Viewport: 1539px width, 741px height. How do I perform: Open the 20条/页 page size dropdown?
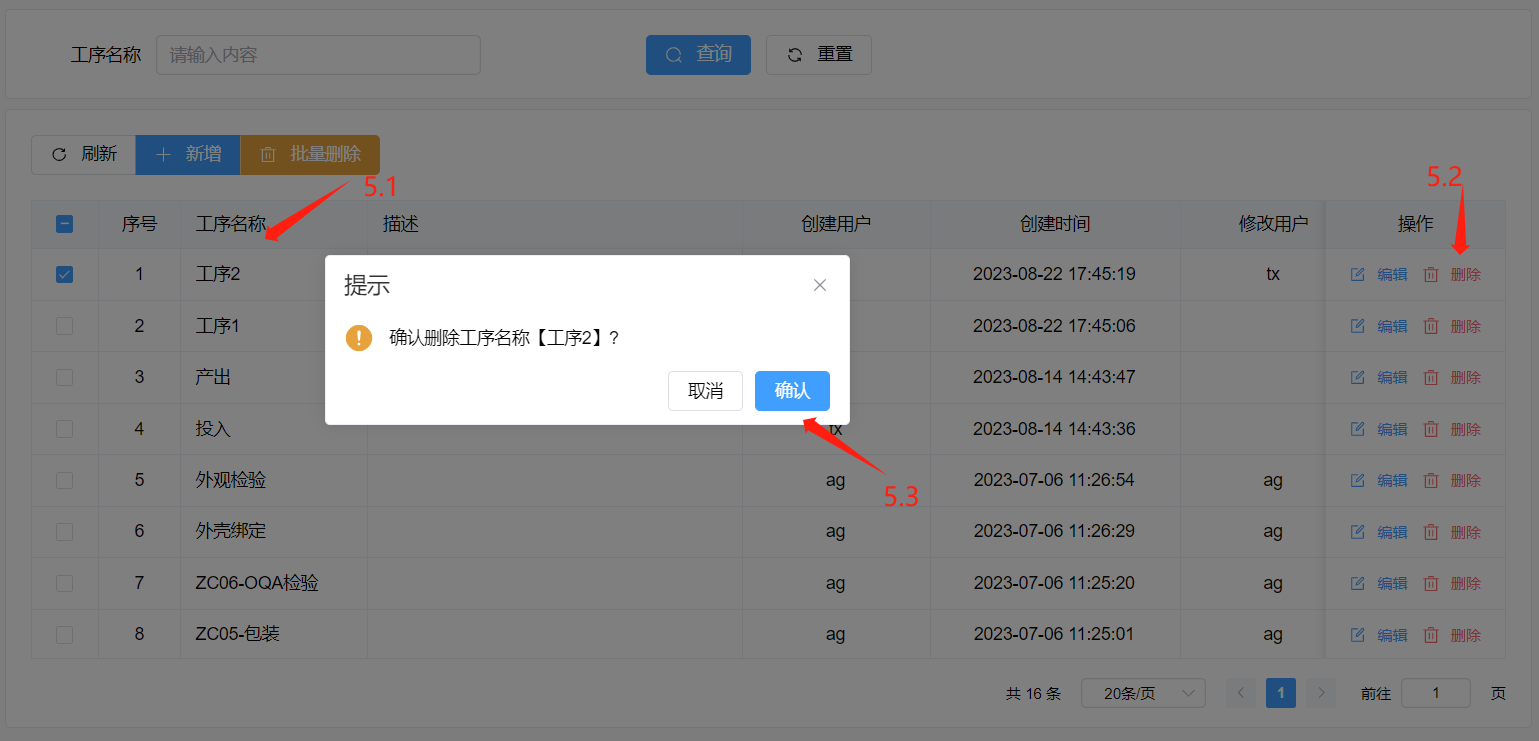pyautogui.click(x=1142, y=693)
